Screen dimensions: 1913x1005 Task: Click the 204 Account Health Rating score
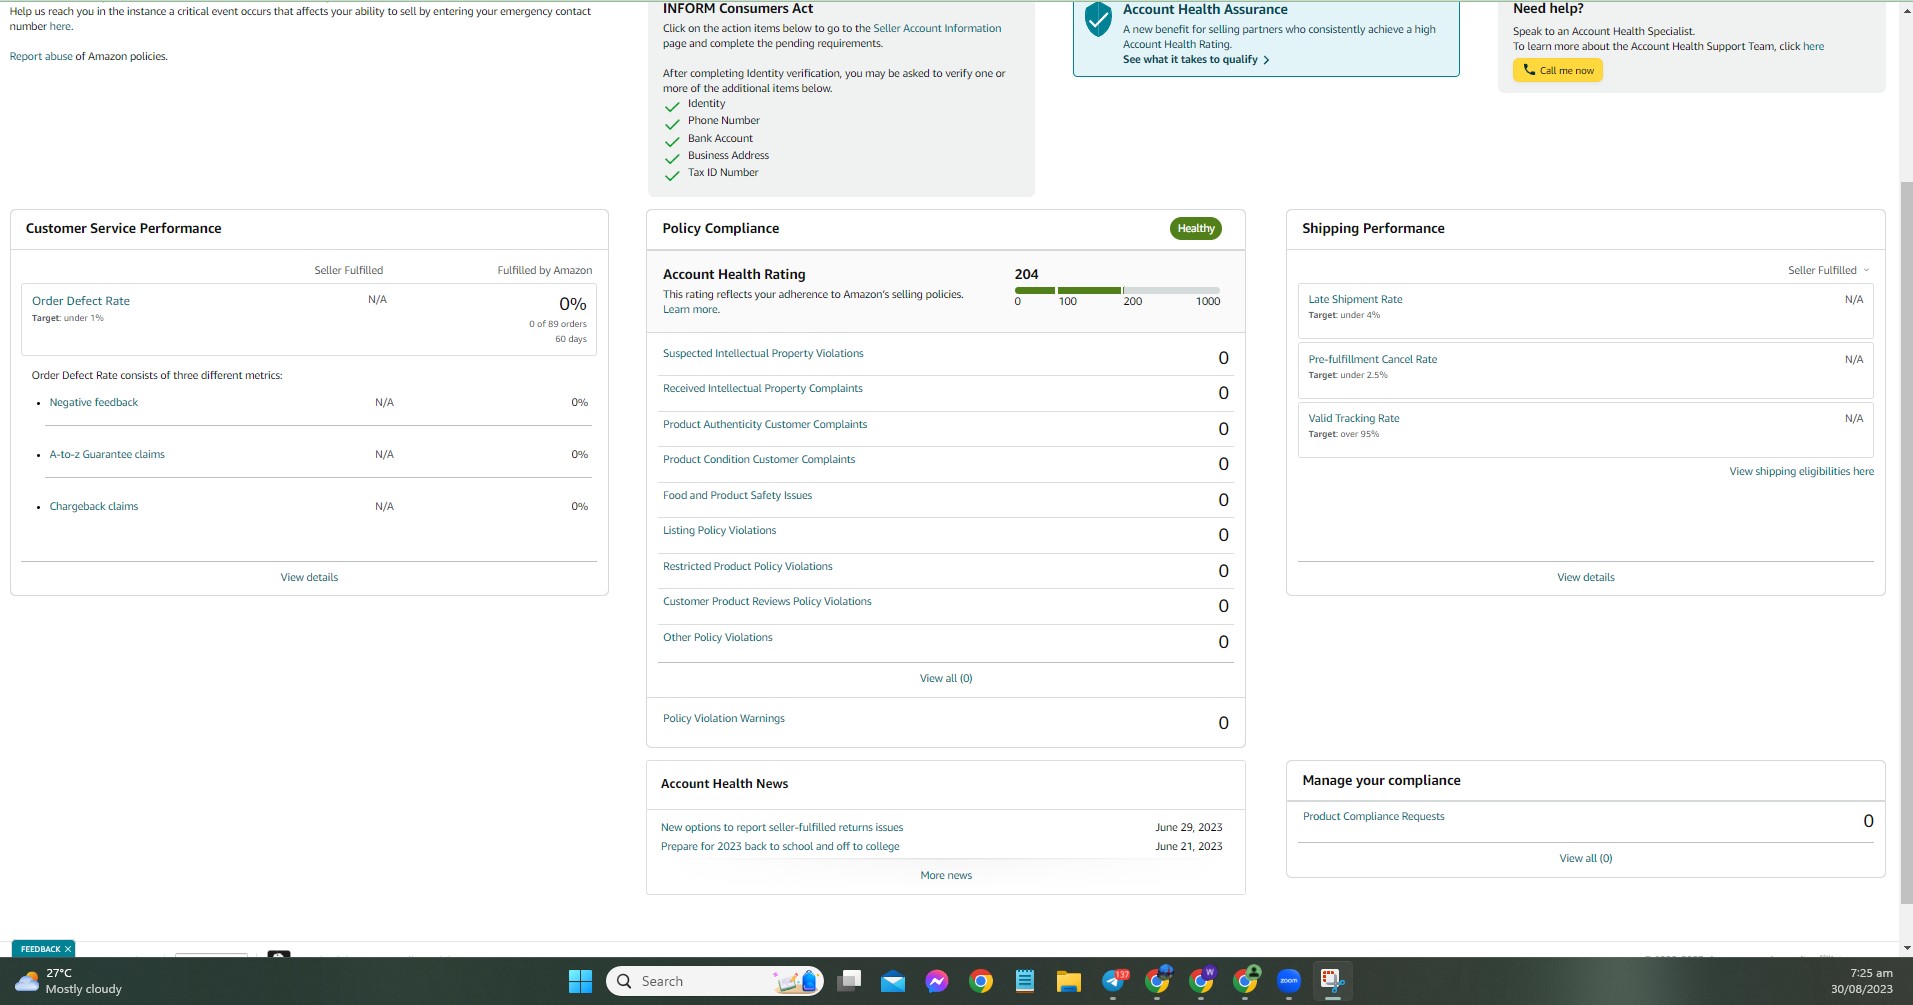pyautogui.click(x=1026, y=274)
